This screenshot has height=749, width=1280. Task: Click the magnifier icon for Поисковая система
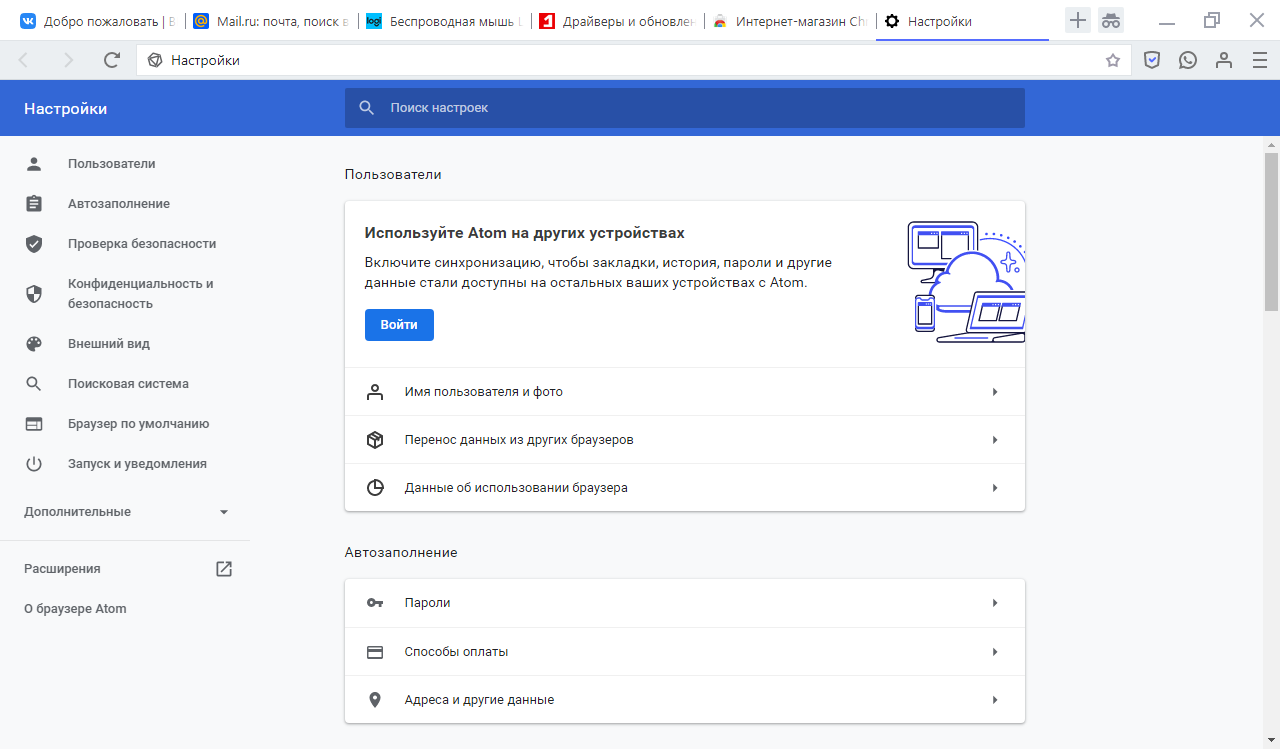[34, 383]
